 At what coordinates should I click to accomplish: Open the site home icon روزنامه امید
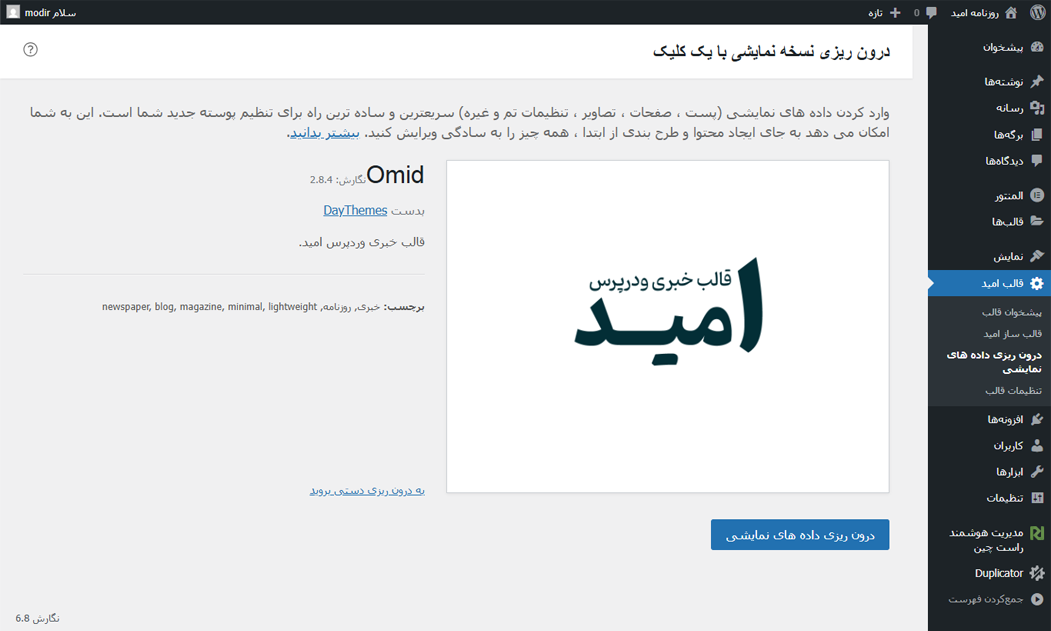[1011, 12]
